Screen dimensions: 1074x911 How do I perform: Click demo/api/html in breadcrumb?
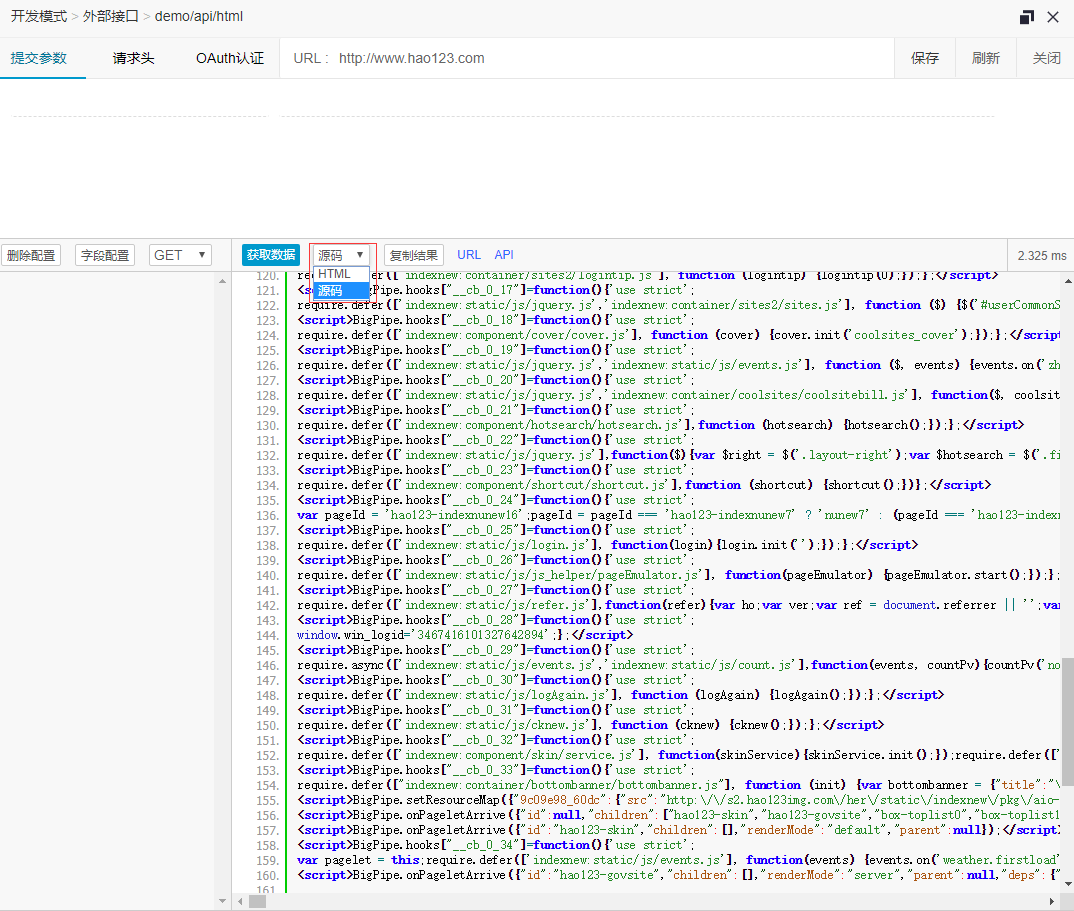pos(199,16)
